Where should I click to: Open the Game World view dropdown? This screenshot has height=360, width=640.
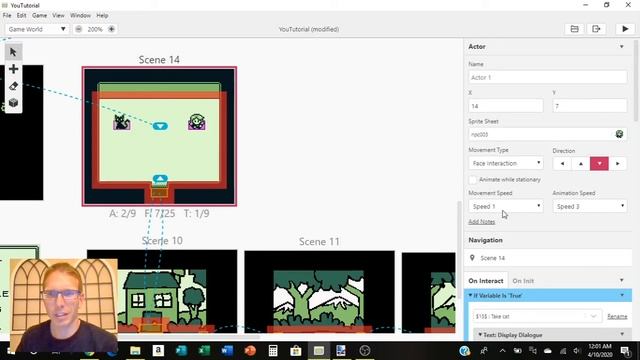click(37, 29)
